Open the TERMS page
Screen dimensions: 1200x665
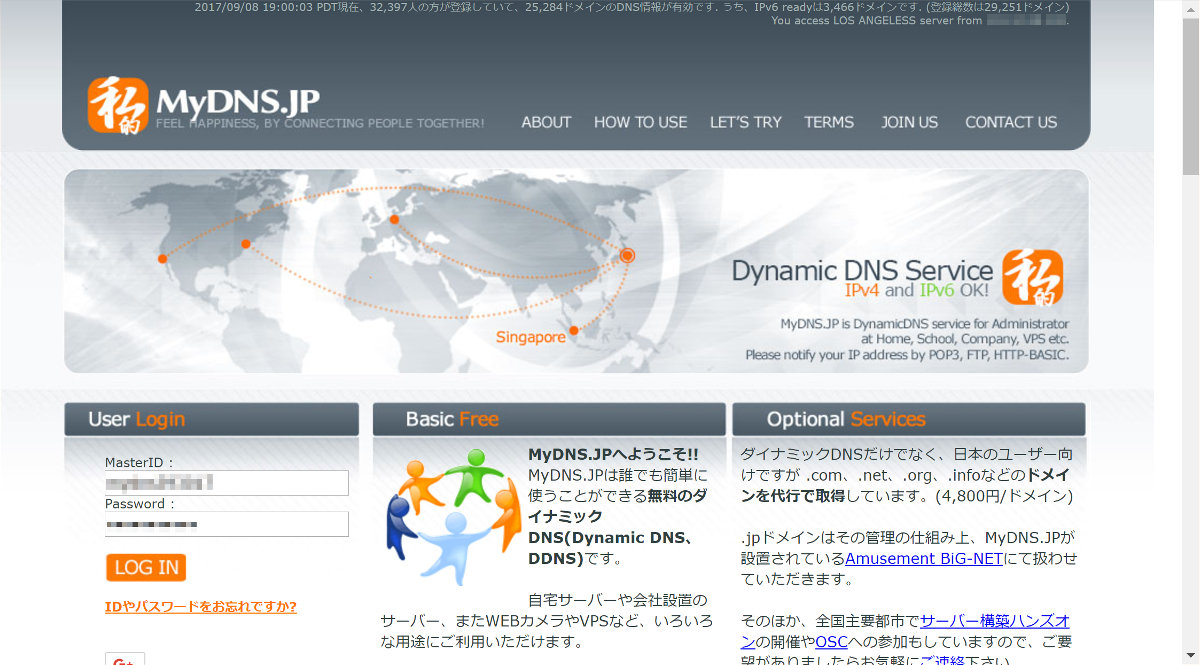tap(829, 122)
